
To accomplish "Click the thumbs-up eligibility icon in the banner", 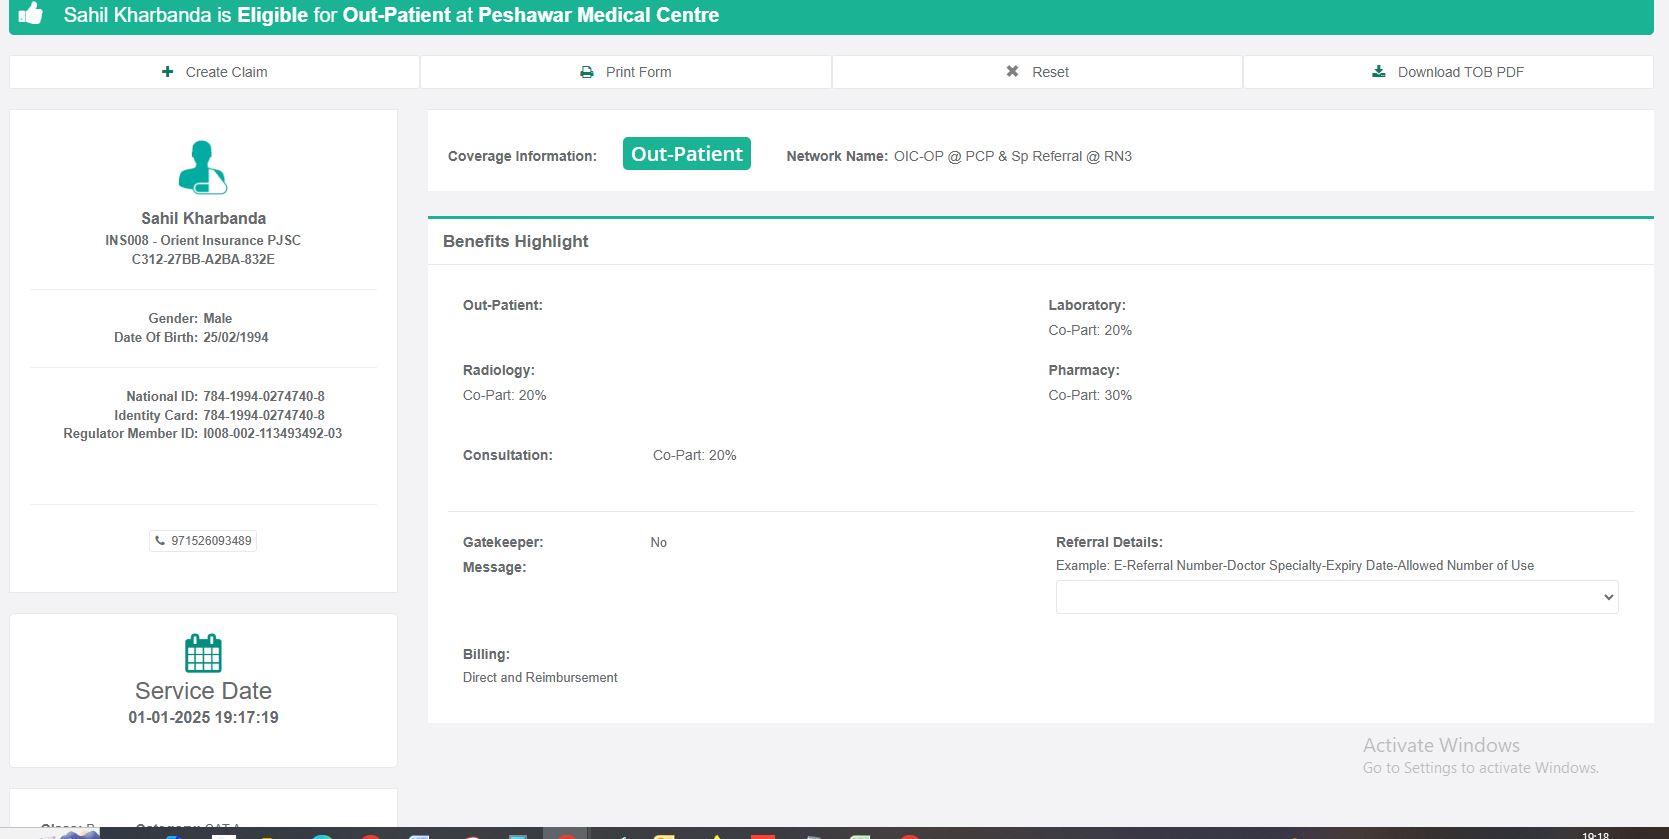I will [31, 14].
